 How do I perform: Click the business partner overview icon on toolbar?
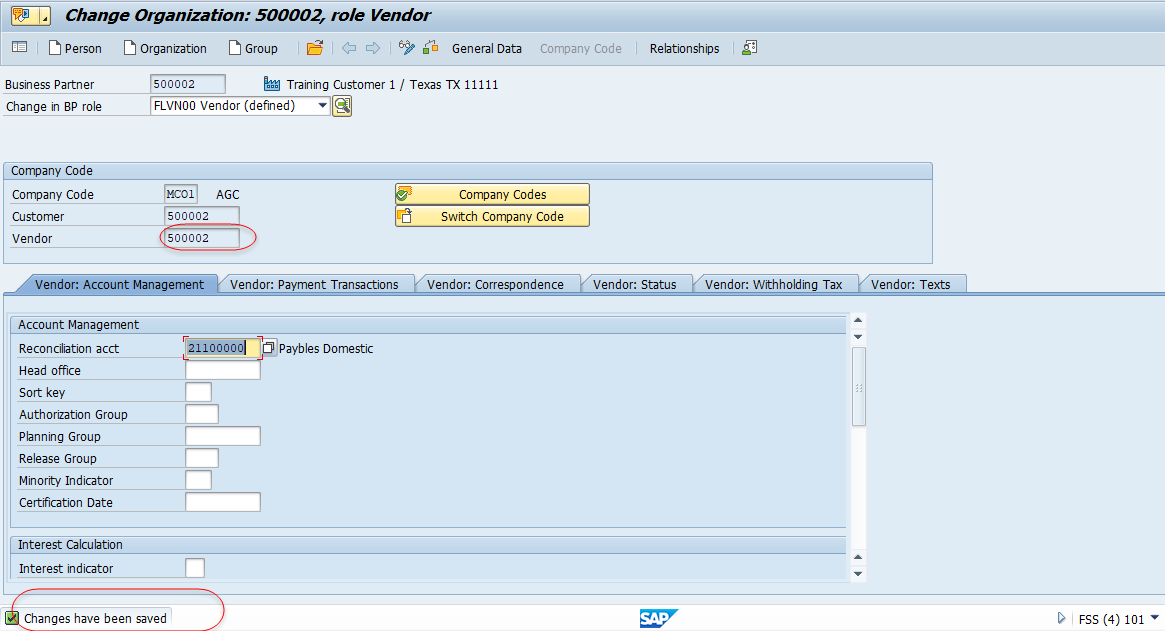pos(20,48)
